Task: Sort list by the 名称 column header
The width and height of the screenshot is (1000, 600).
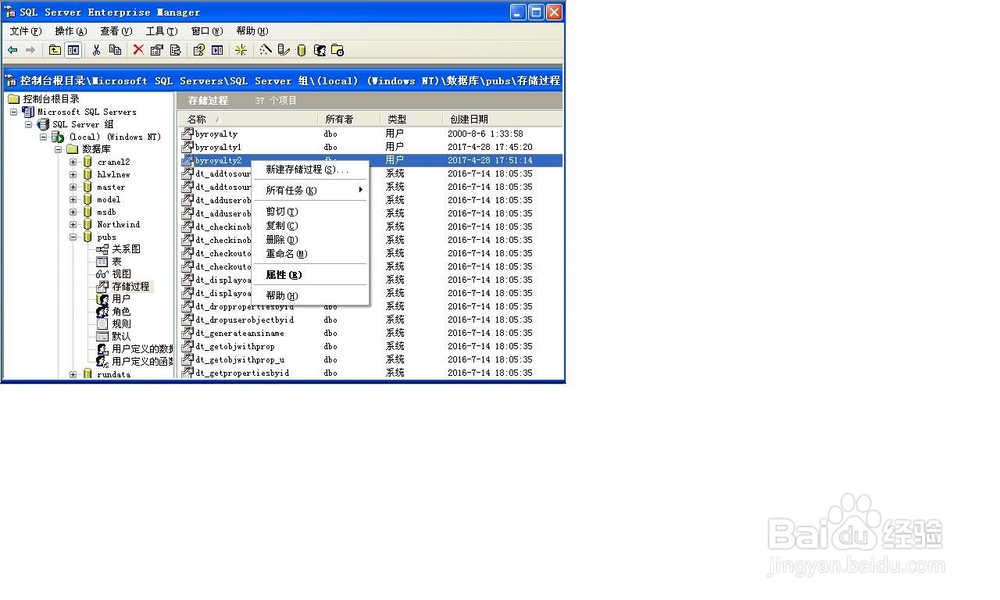Action: pos(247,119)
